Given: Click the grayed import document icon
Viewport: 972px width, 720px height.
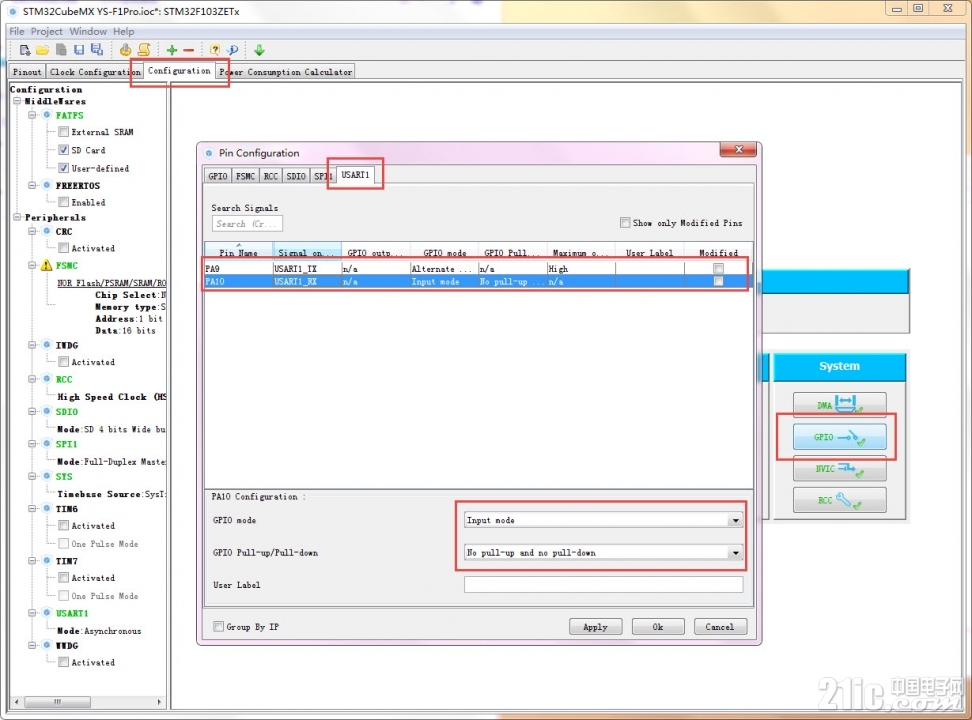Looking at the screenshot, I should [x=61, y=50].
